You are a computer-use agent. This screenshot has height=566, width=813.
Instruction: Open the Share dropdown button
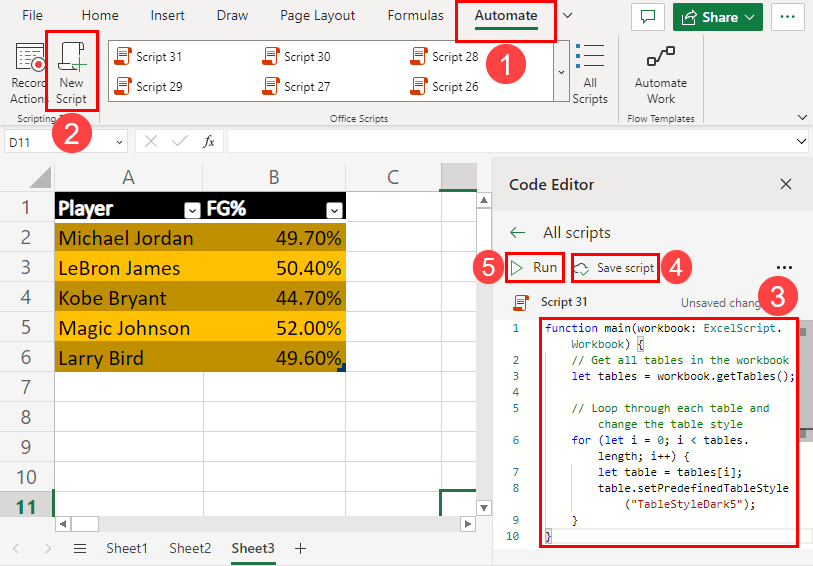(x=718, y=17)
